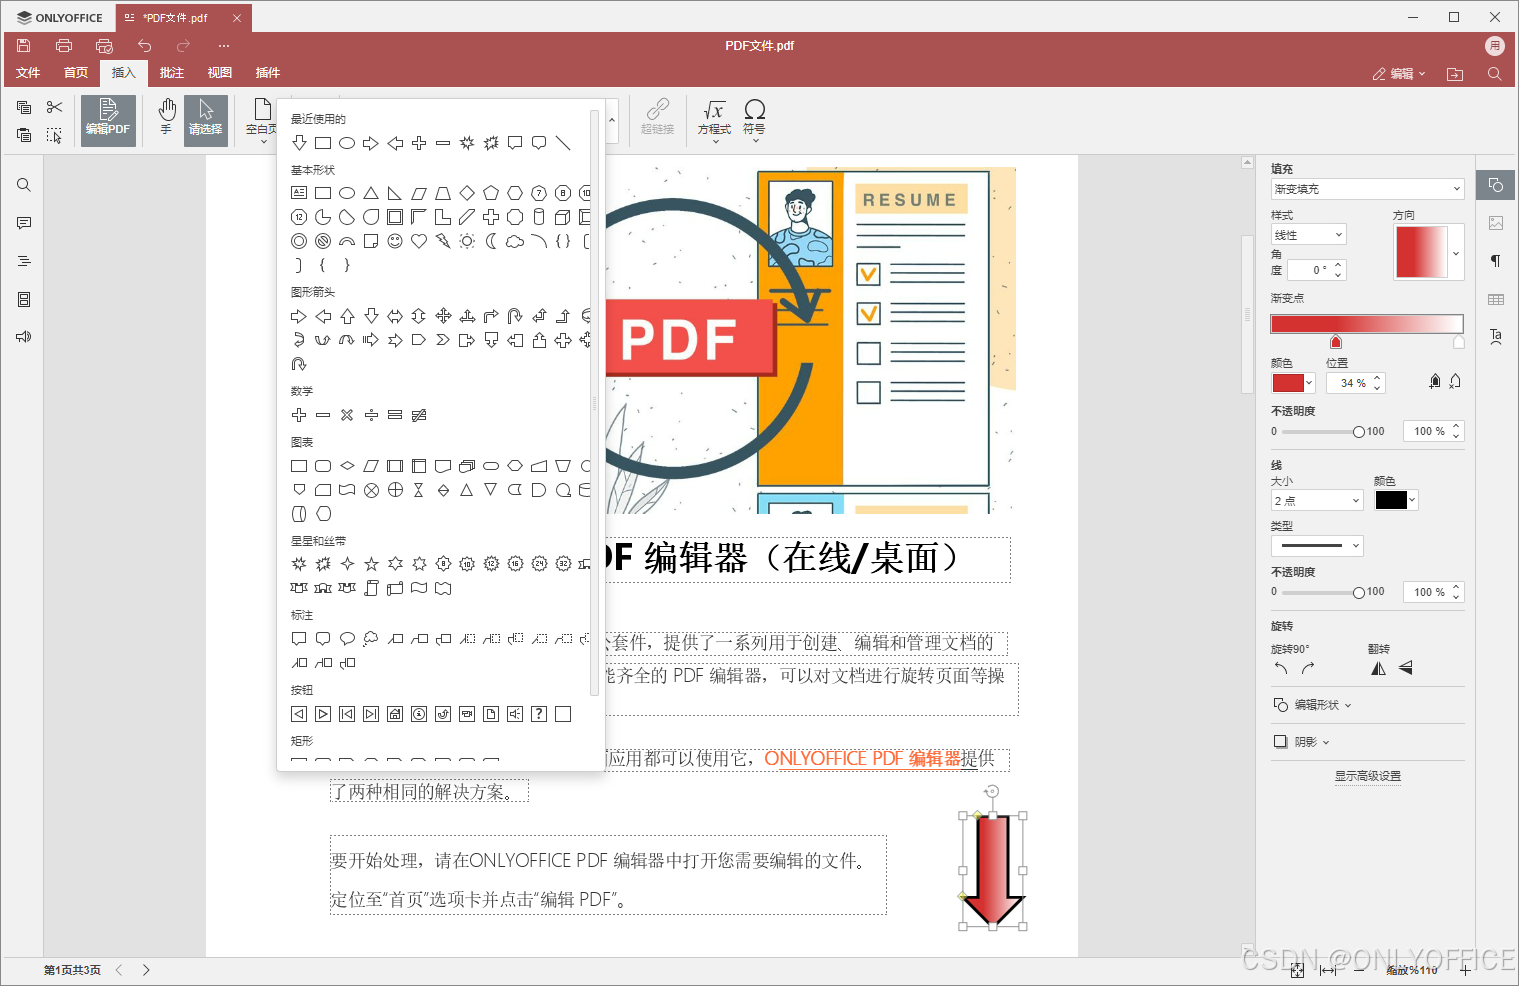Image resolution: width=1519 pixels, height=986 pixels.
Task: Add a gradient point
Action: tap(1435, 381)
